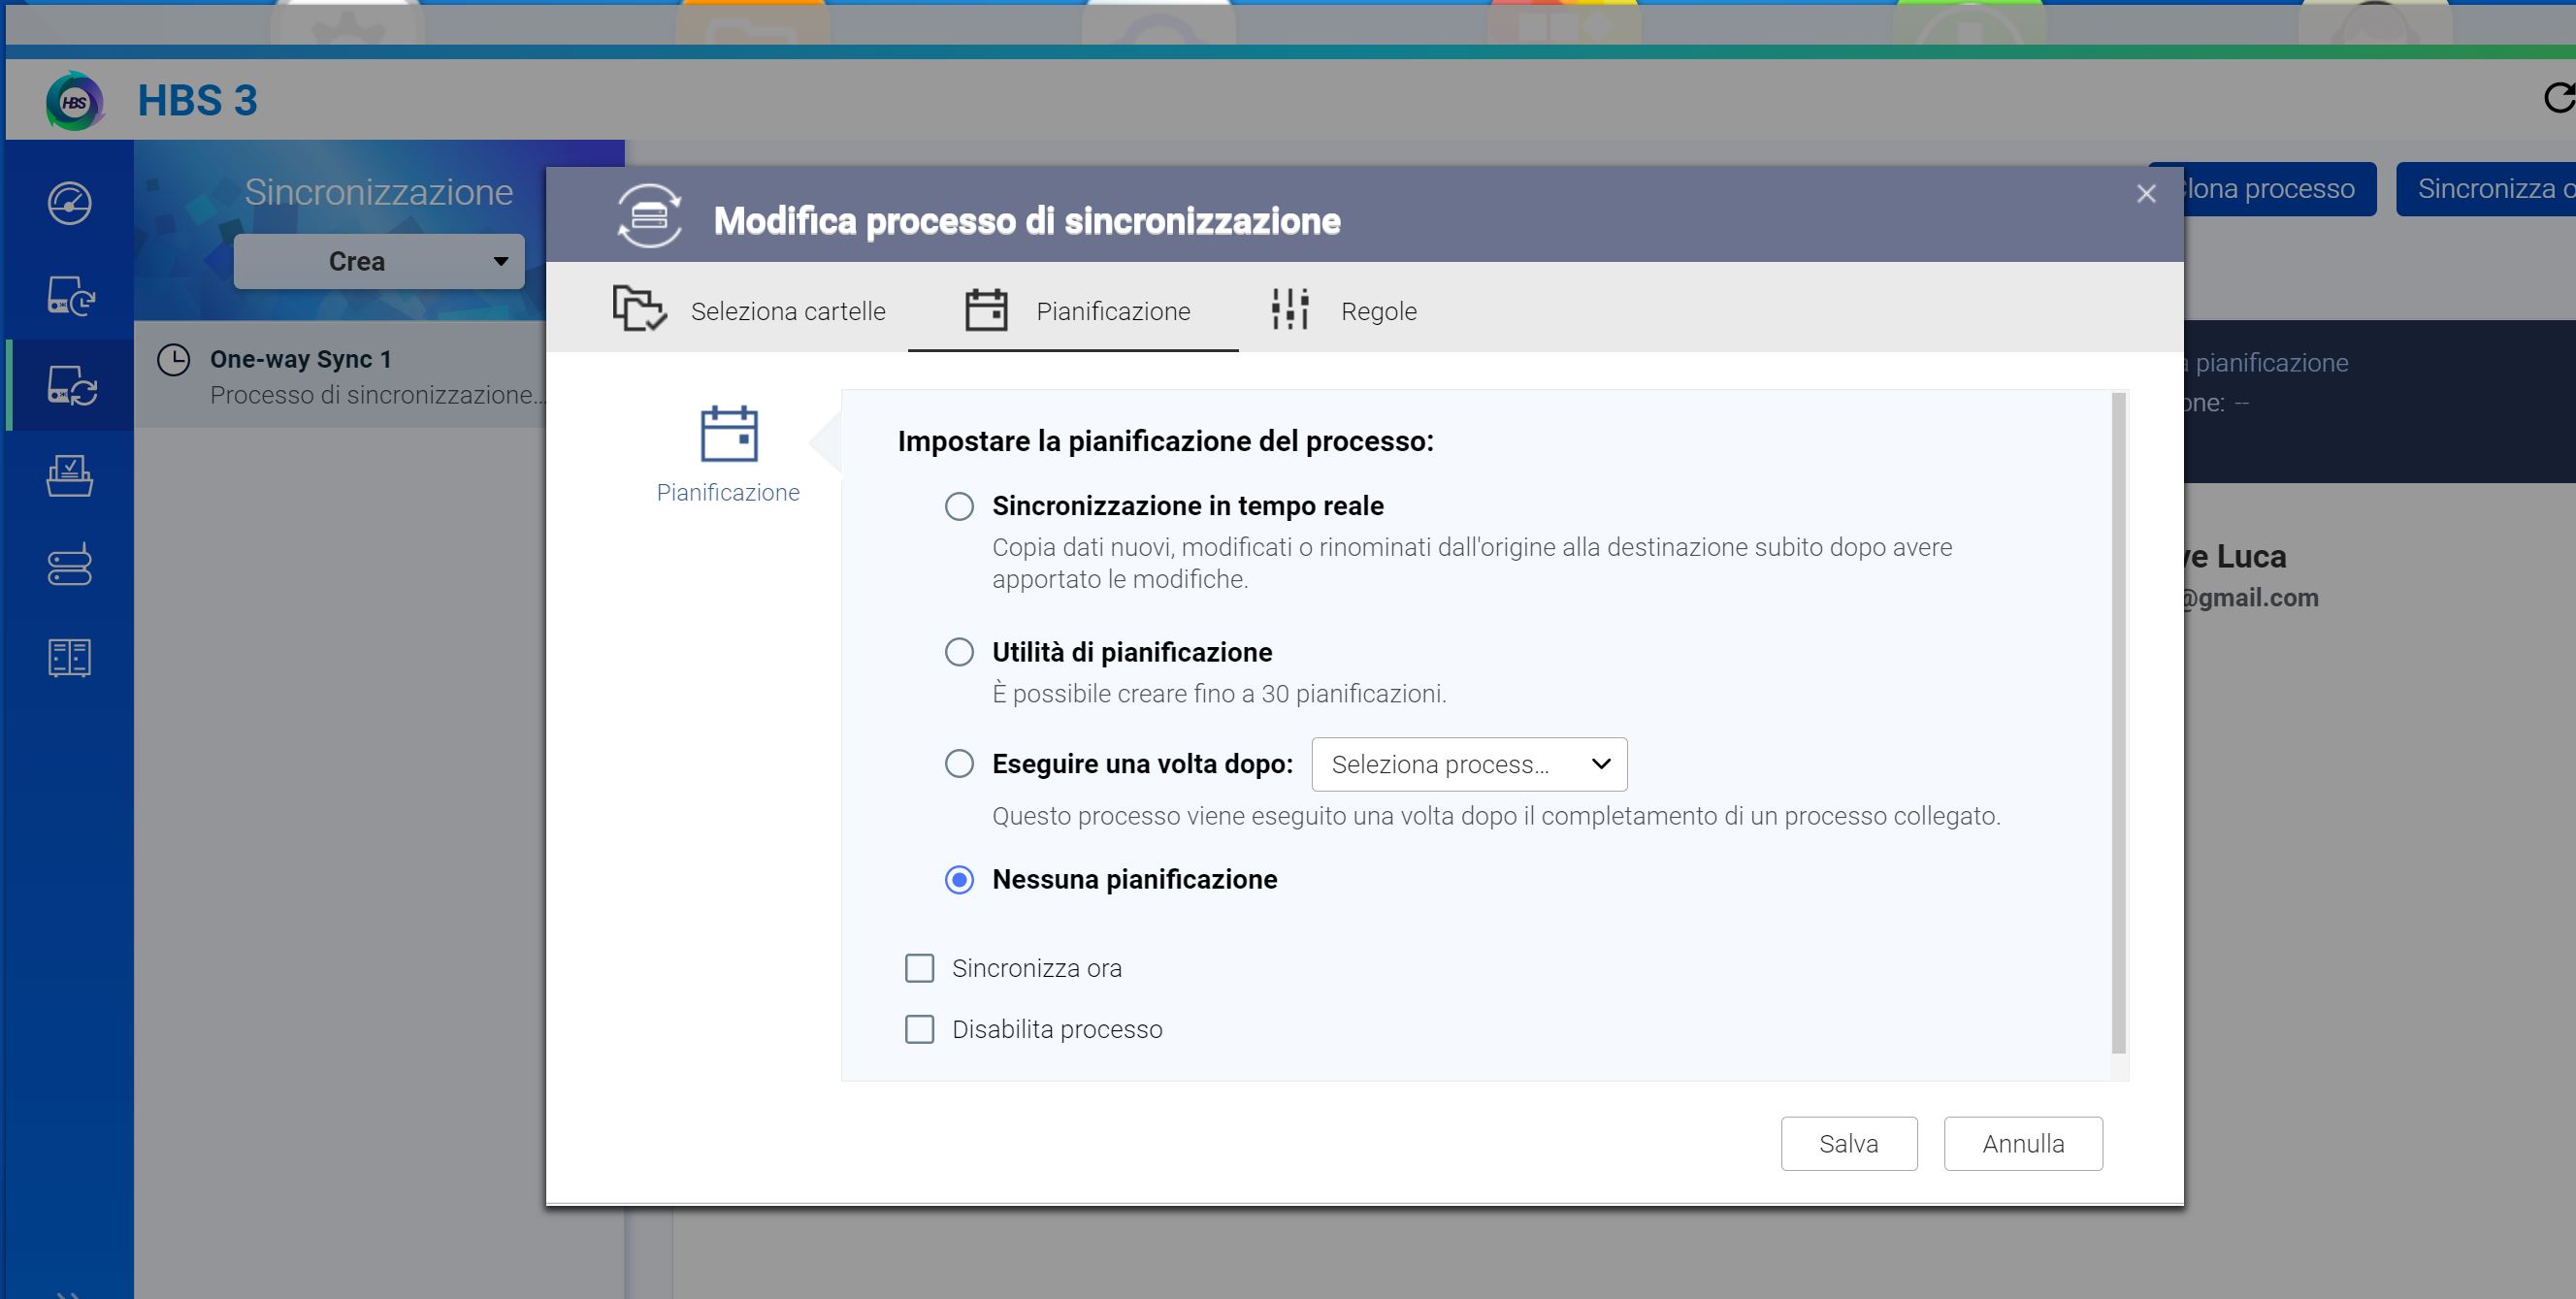The image size is (2576, 1299).
Task: Open the Job Logs sidebar icon
Action: (x=69, y=658)
